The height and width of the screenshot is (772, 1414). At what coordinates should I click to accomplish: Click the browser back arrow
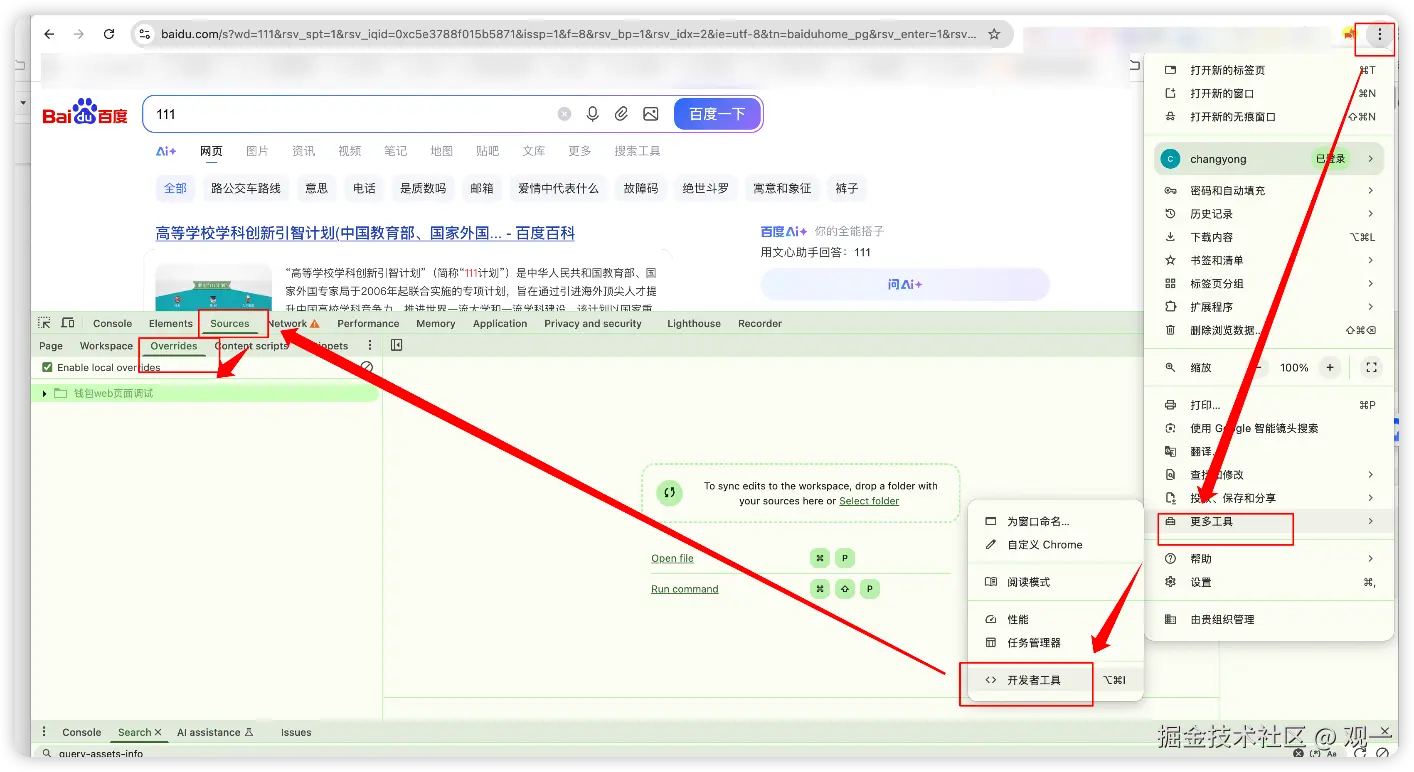(49, 34)
